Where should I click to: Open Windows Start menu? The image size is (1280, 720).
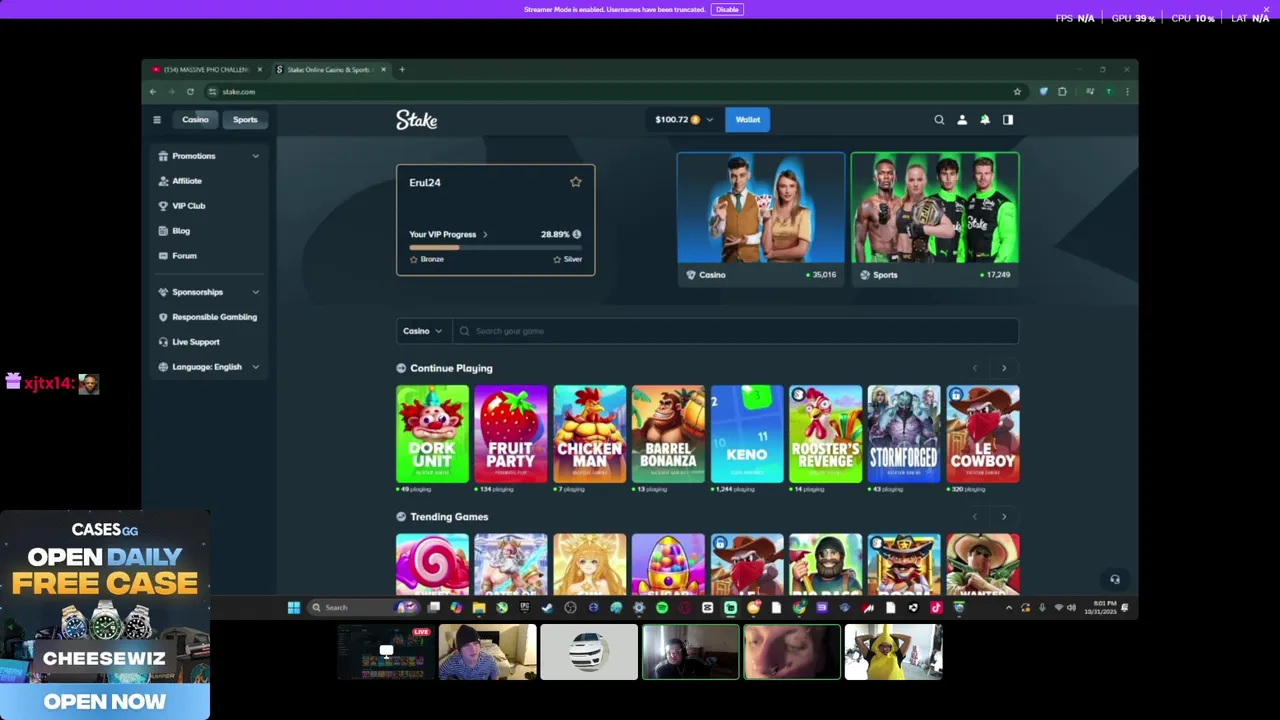pos(294,607)
